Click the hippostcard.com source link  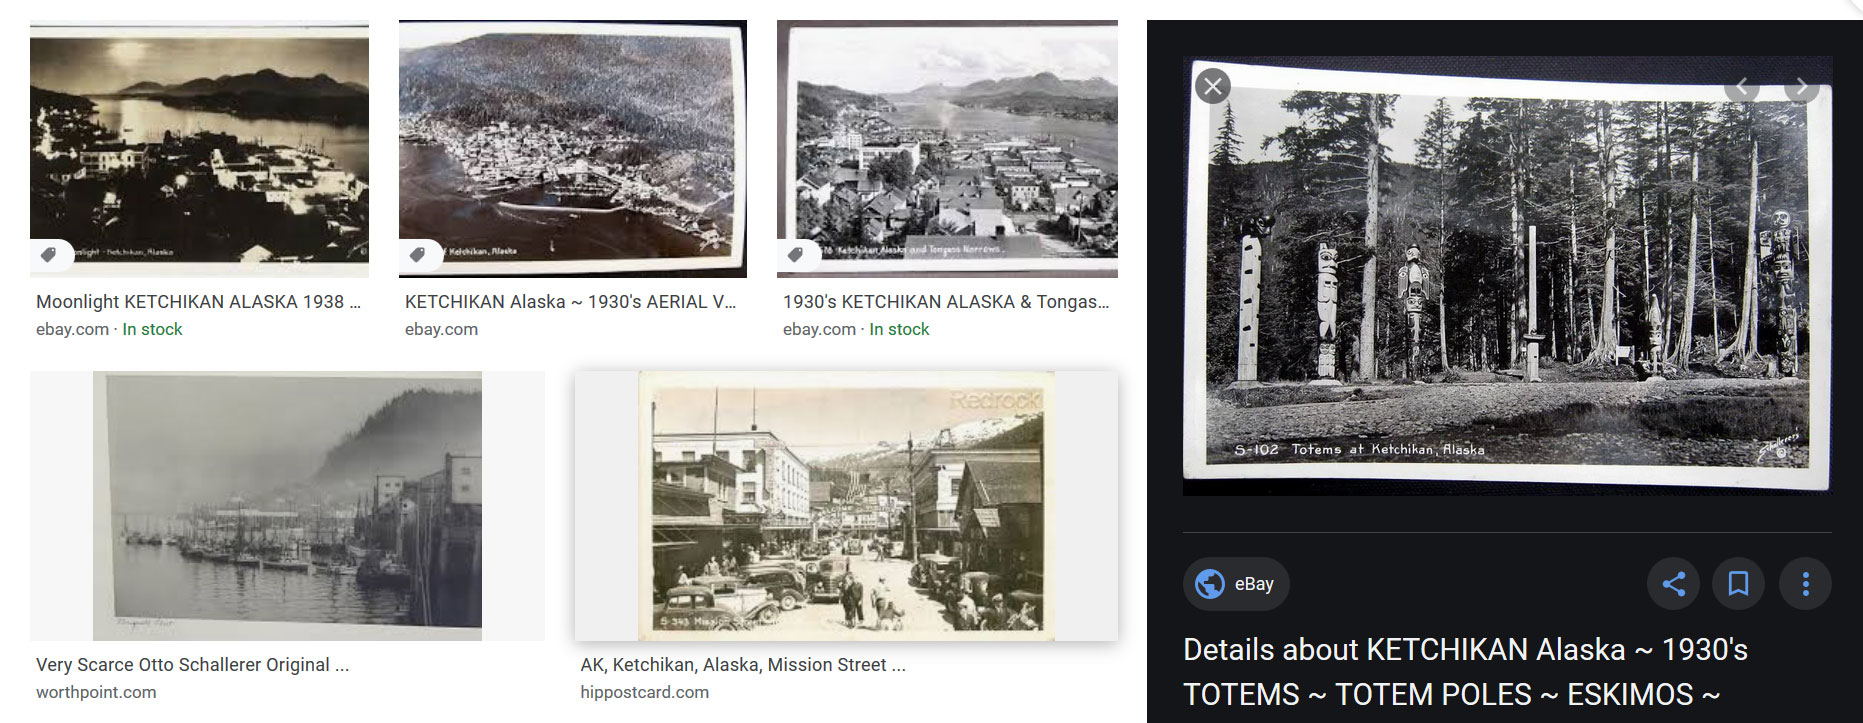[644, 692]
